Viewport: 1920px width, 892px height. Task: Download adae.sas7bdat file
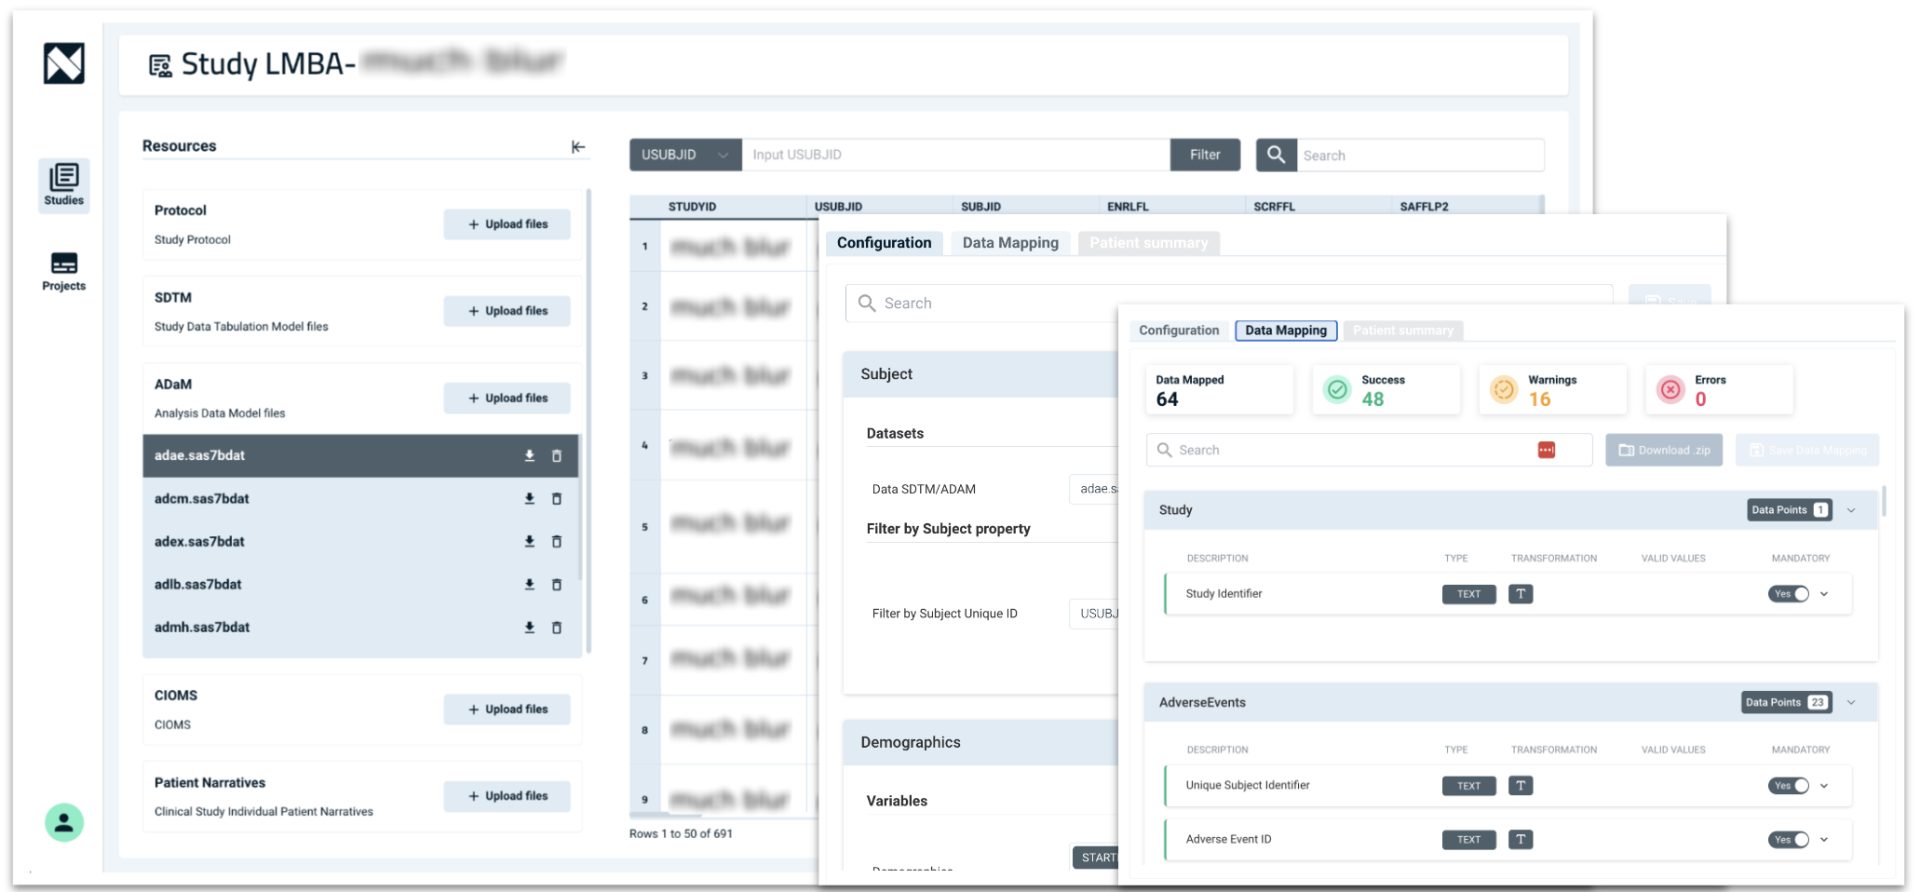click(530, 456)
